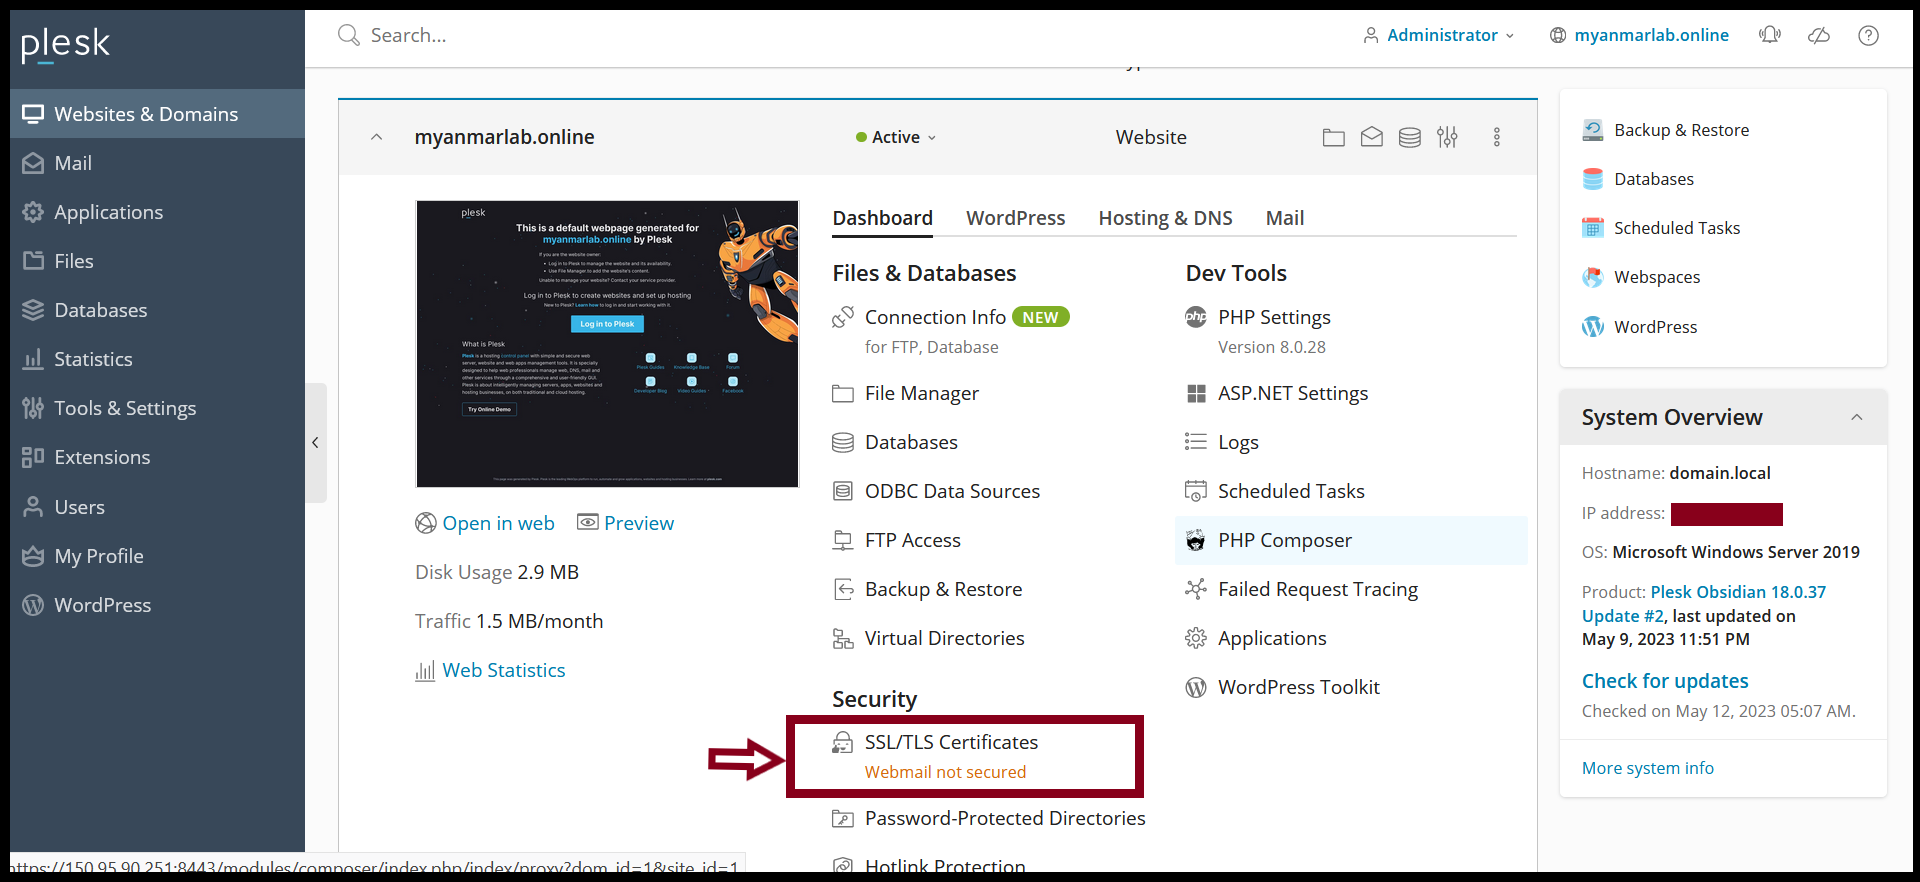Image resolution: width=1920 pixels, height=882 pixels.
Task: Click the mail envelope icon in domain header
Action: click(x=1372, y=138)
